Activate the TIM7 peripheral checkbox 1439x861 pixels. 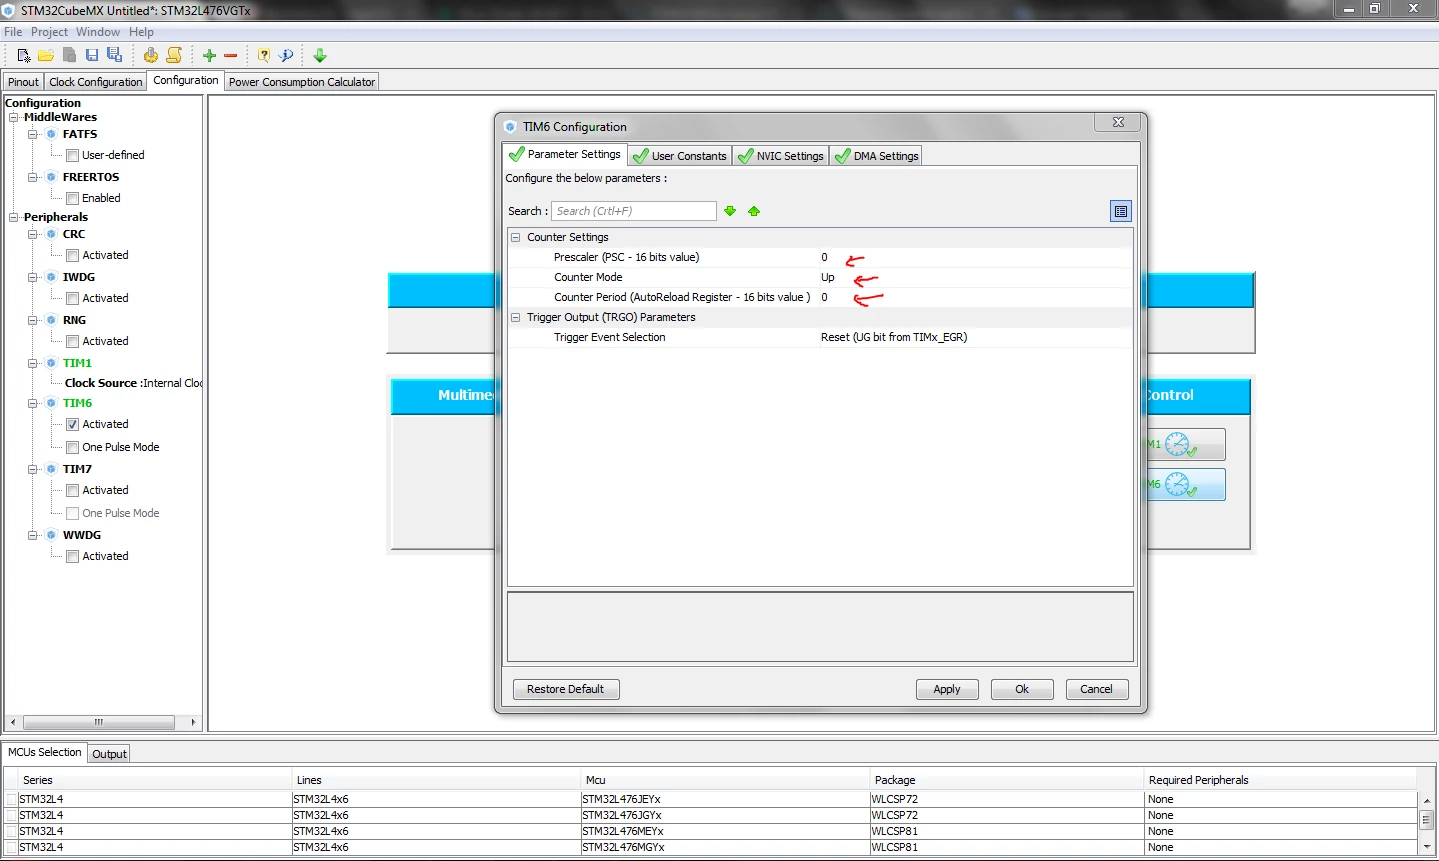point(72,490)
